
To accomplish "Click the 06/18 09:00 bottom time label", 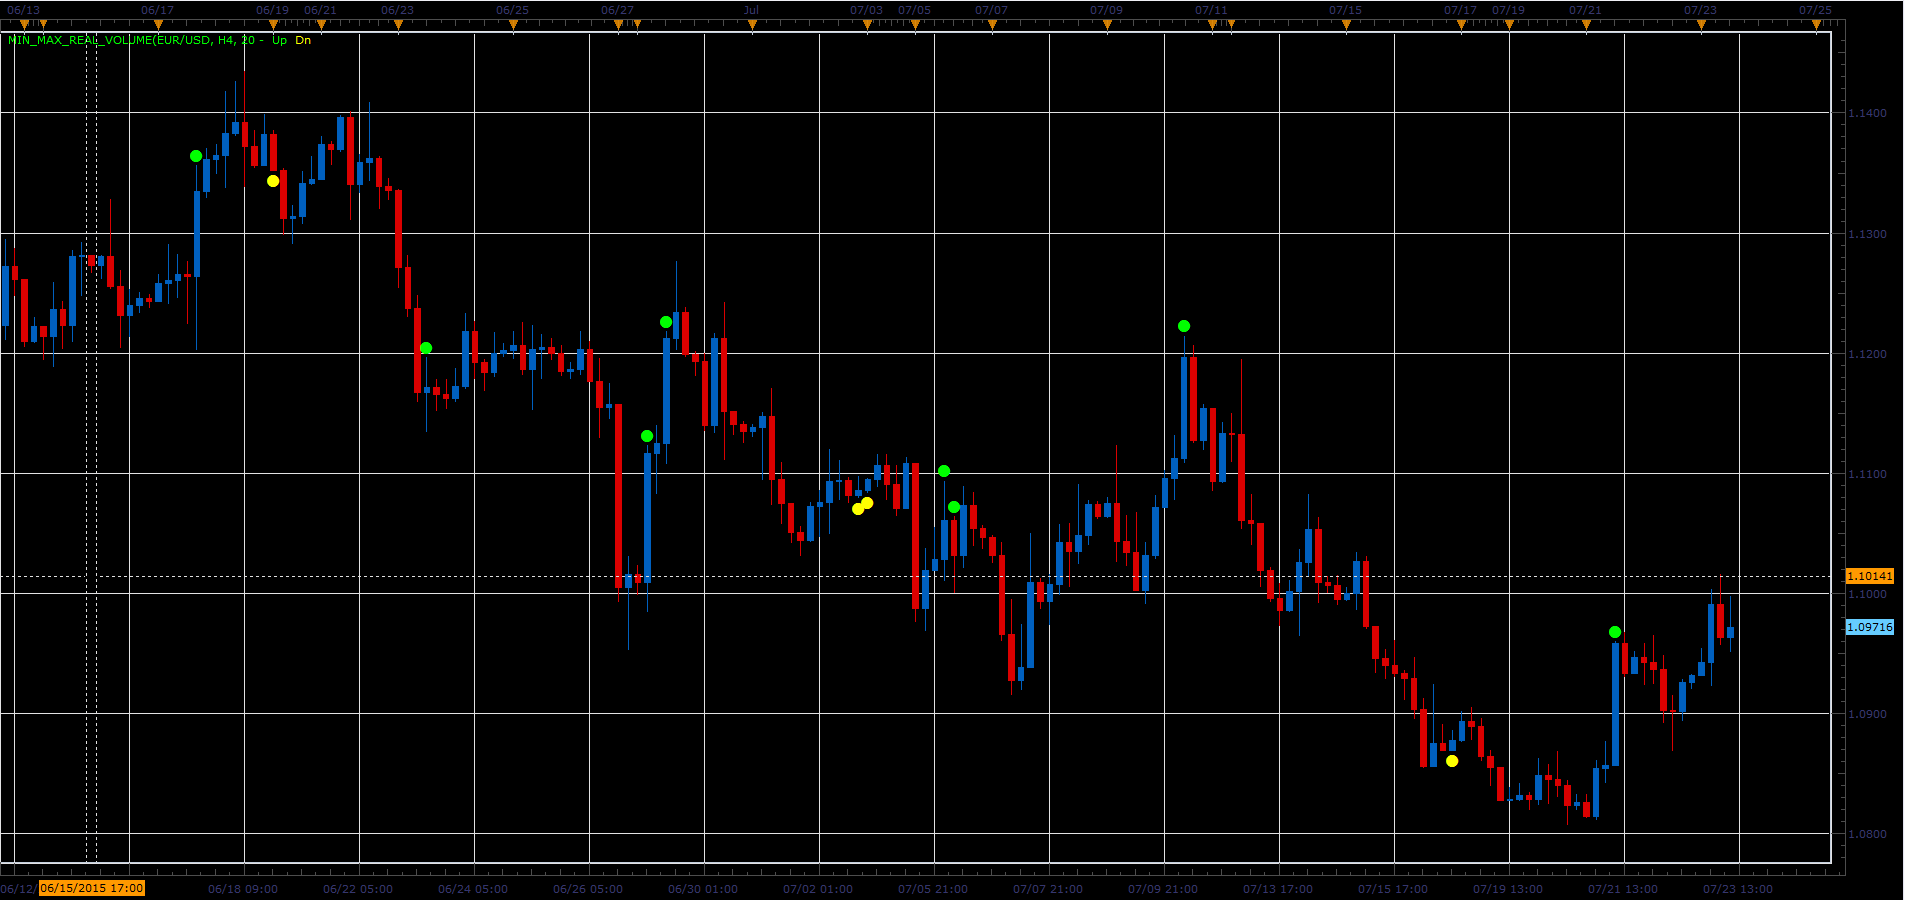I will pos(243,889).
